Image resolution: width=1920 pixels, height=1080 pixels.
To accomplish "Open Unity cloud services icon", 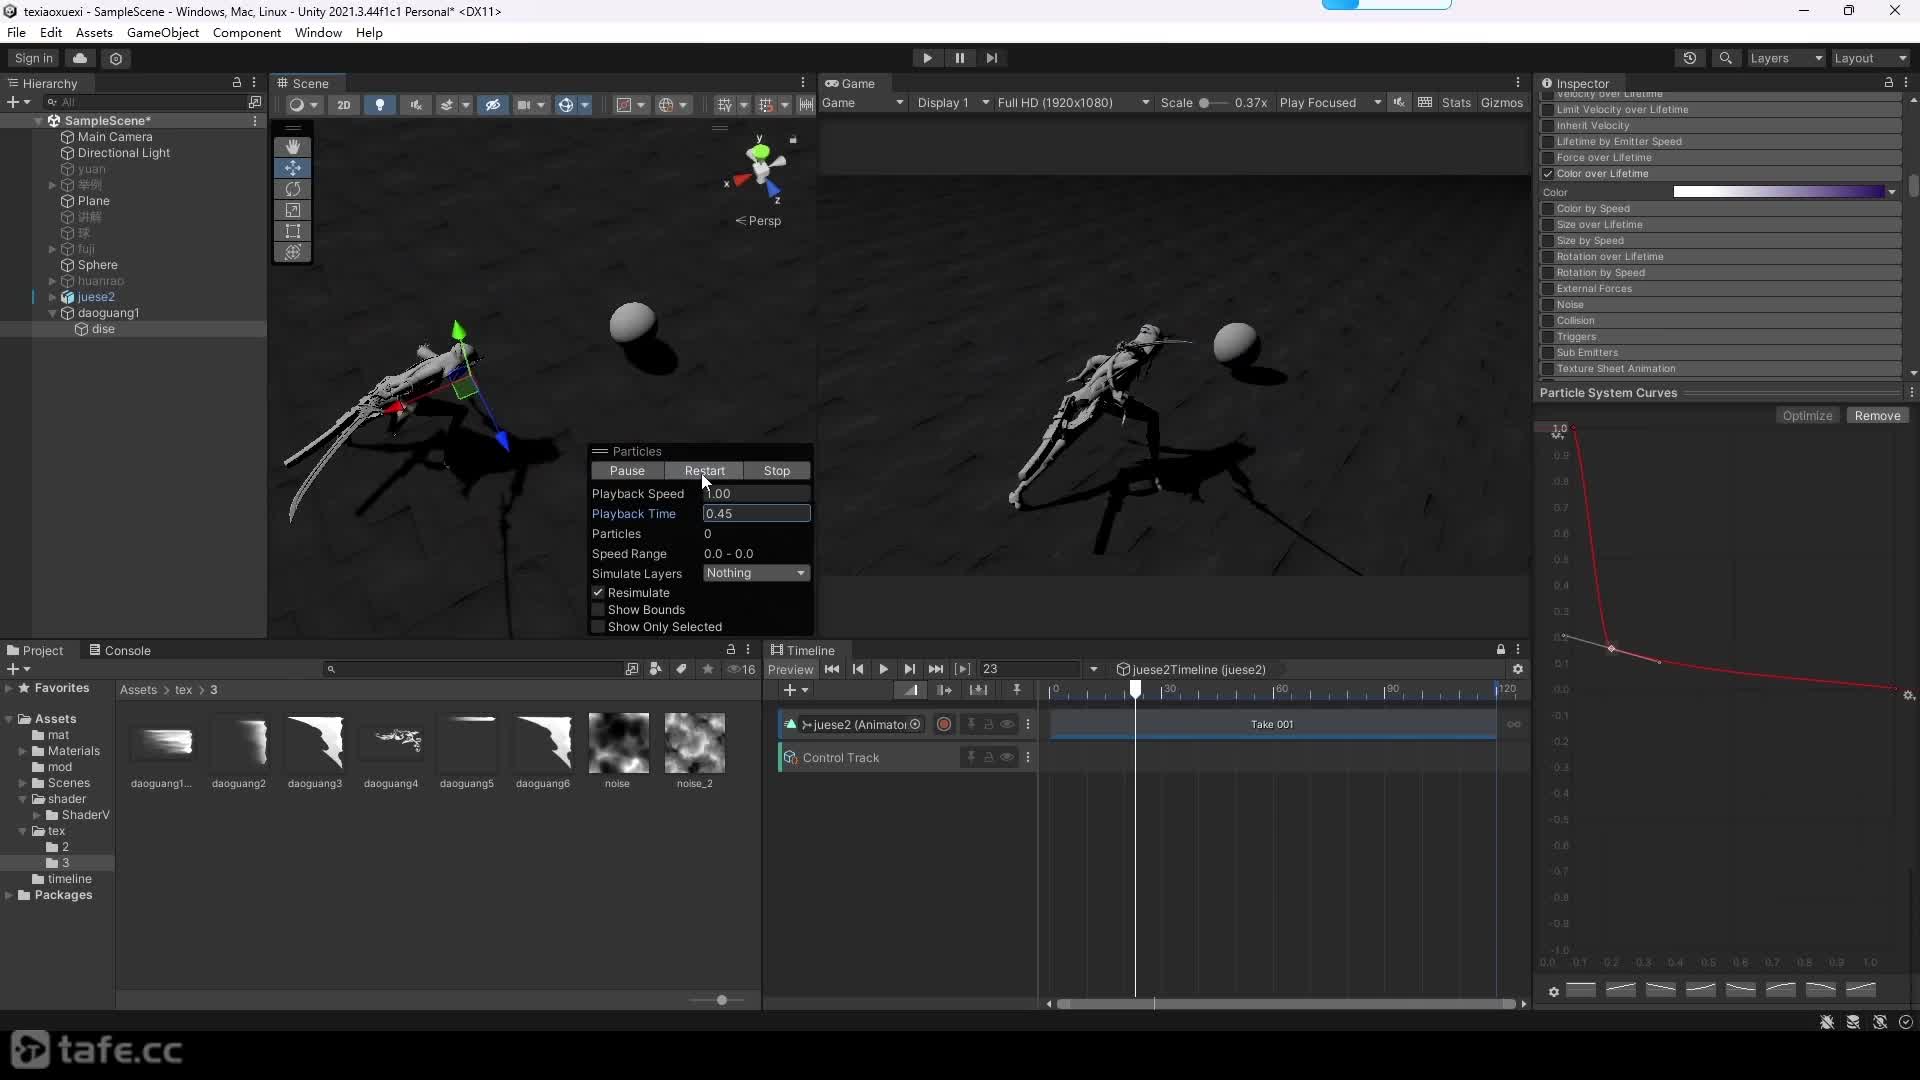I will coord(80,58).
